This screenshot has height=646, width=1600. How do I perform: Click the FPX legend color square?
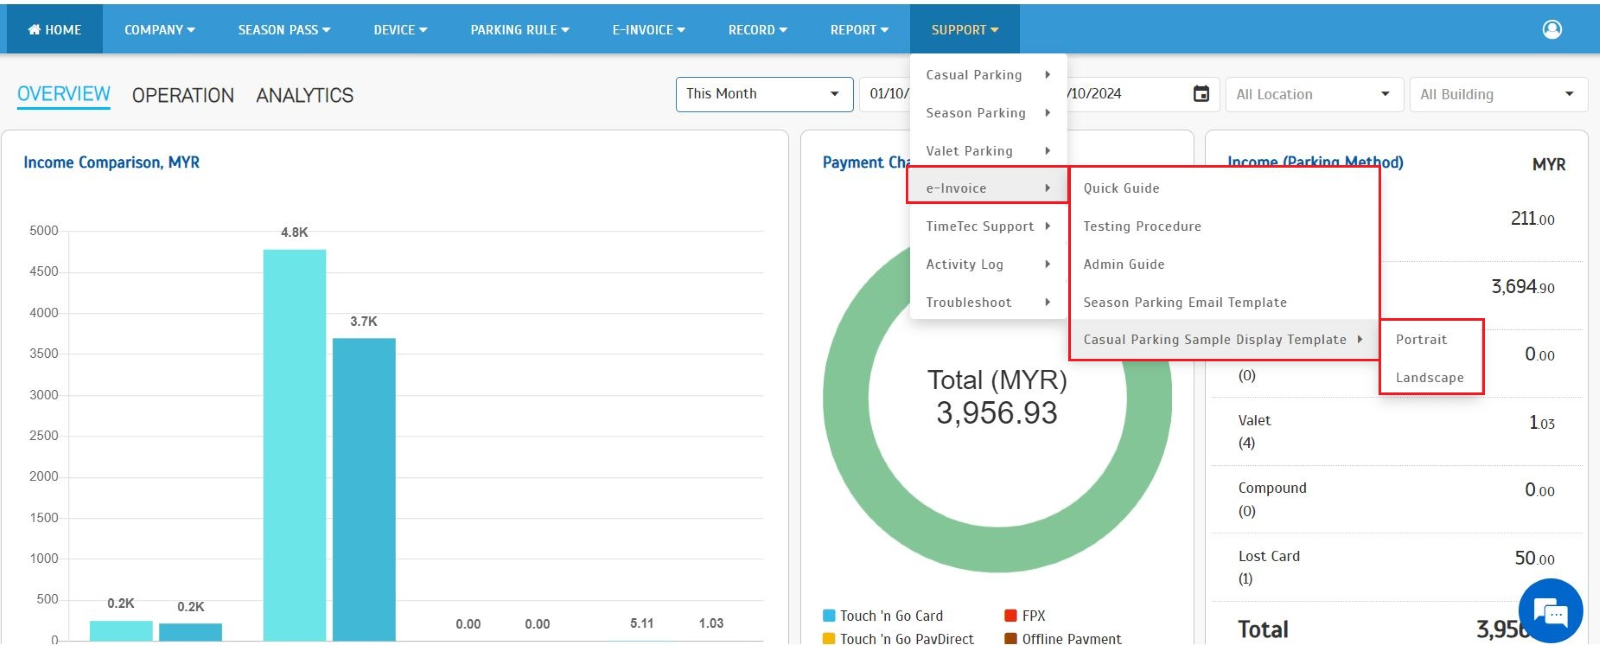1010,616
